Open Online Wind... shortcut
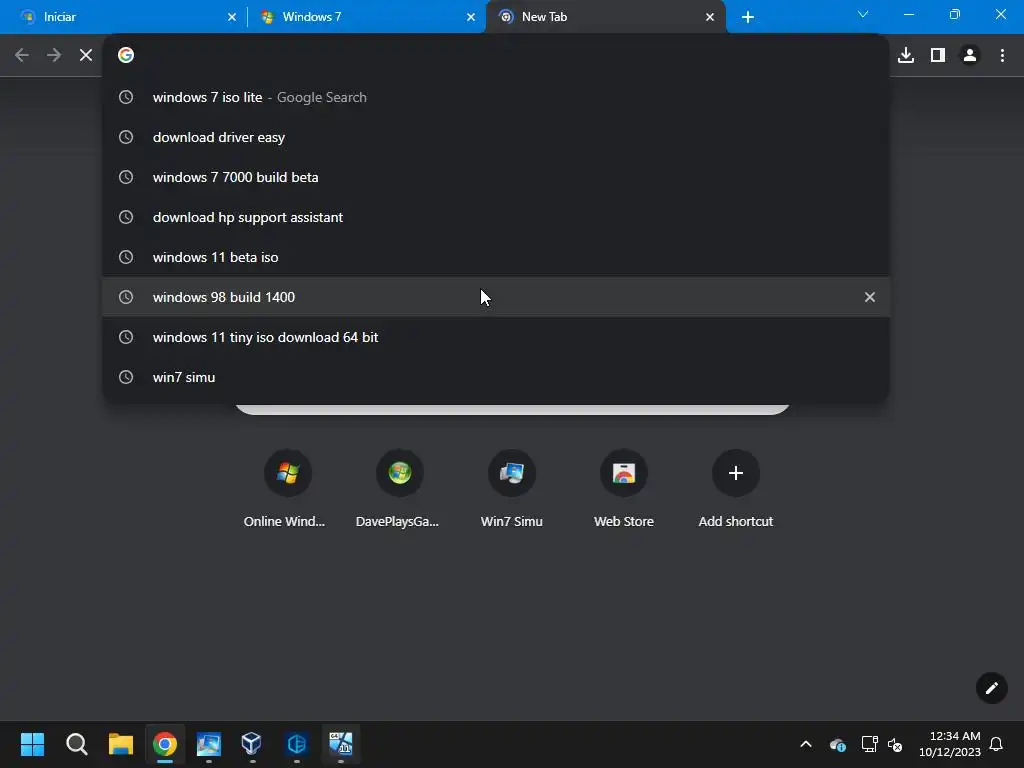This screenshot has width=1024, height=768. [x=287, y=488]
